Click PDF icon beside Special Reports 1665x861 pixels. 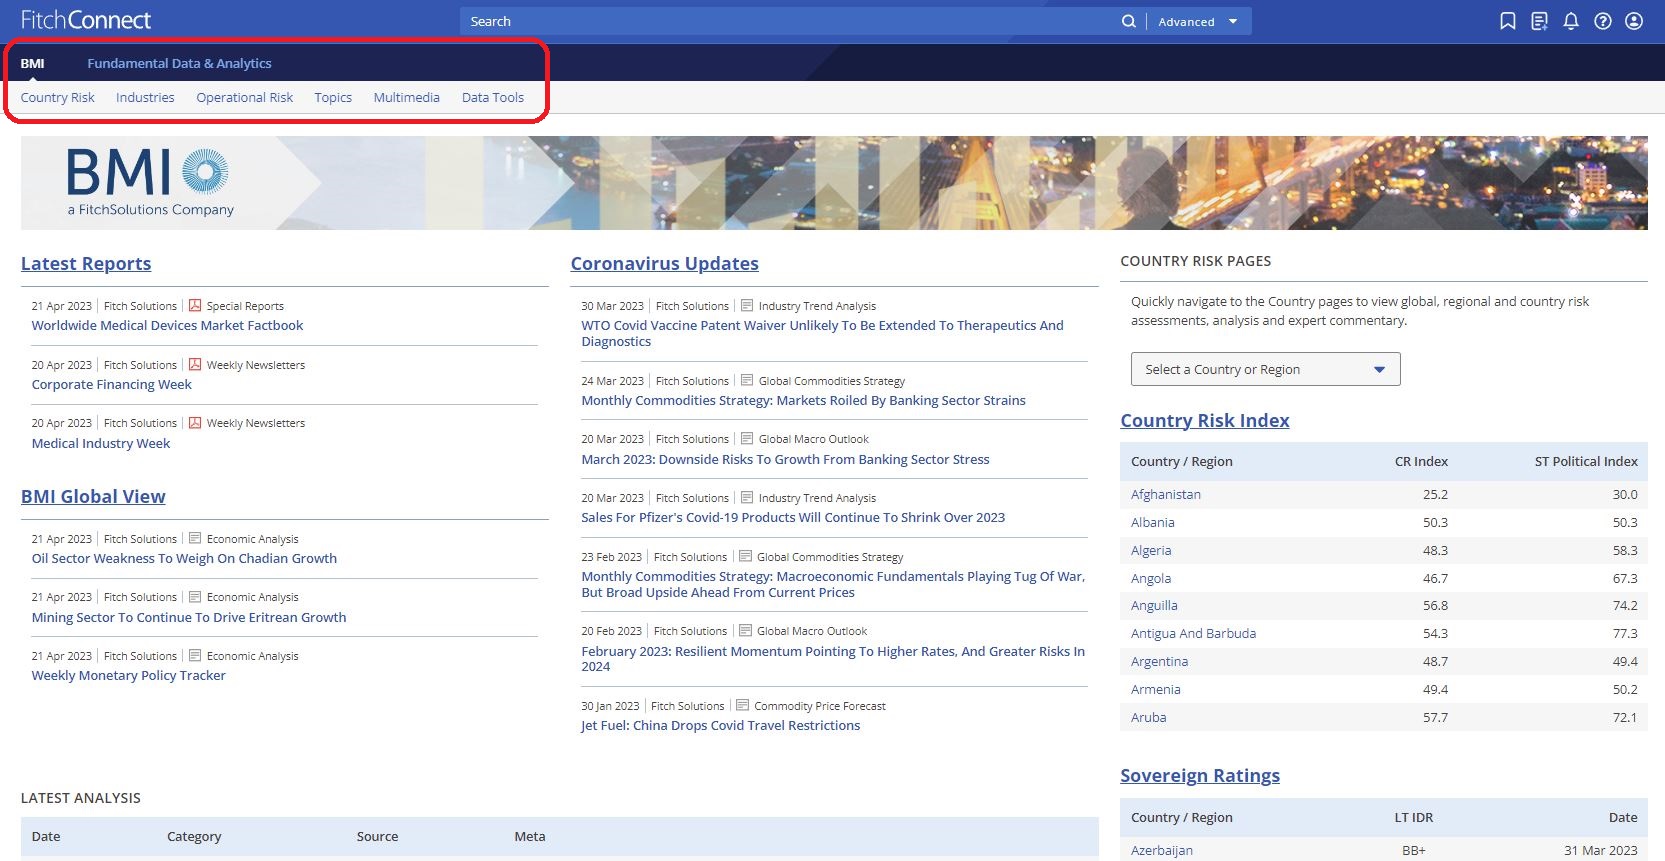[x=195, y=306]
